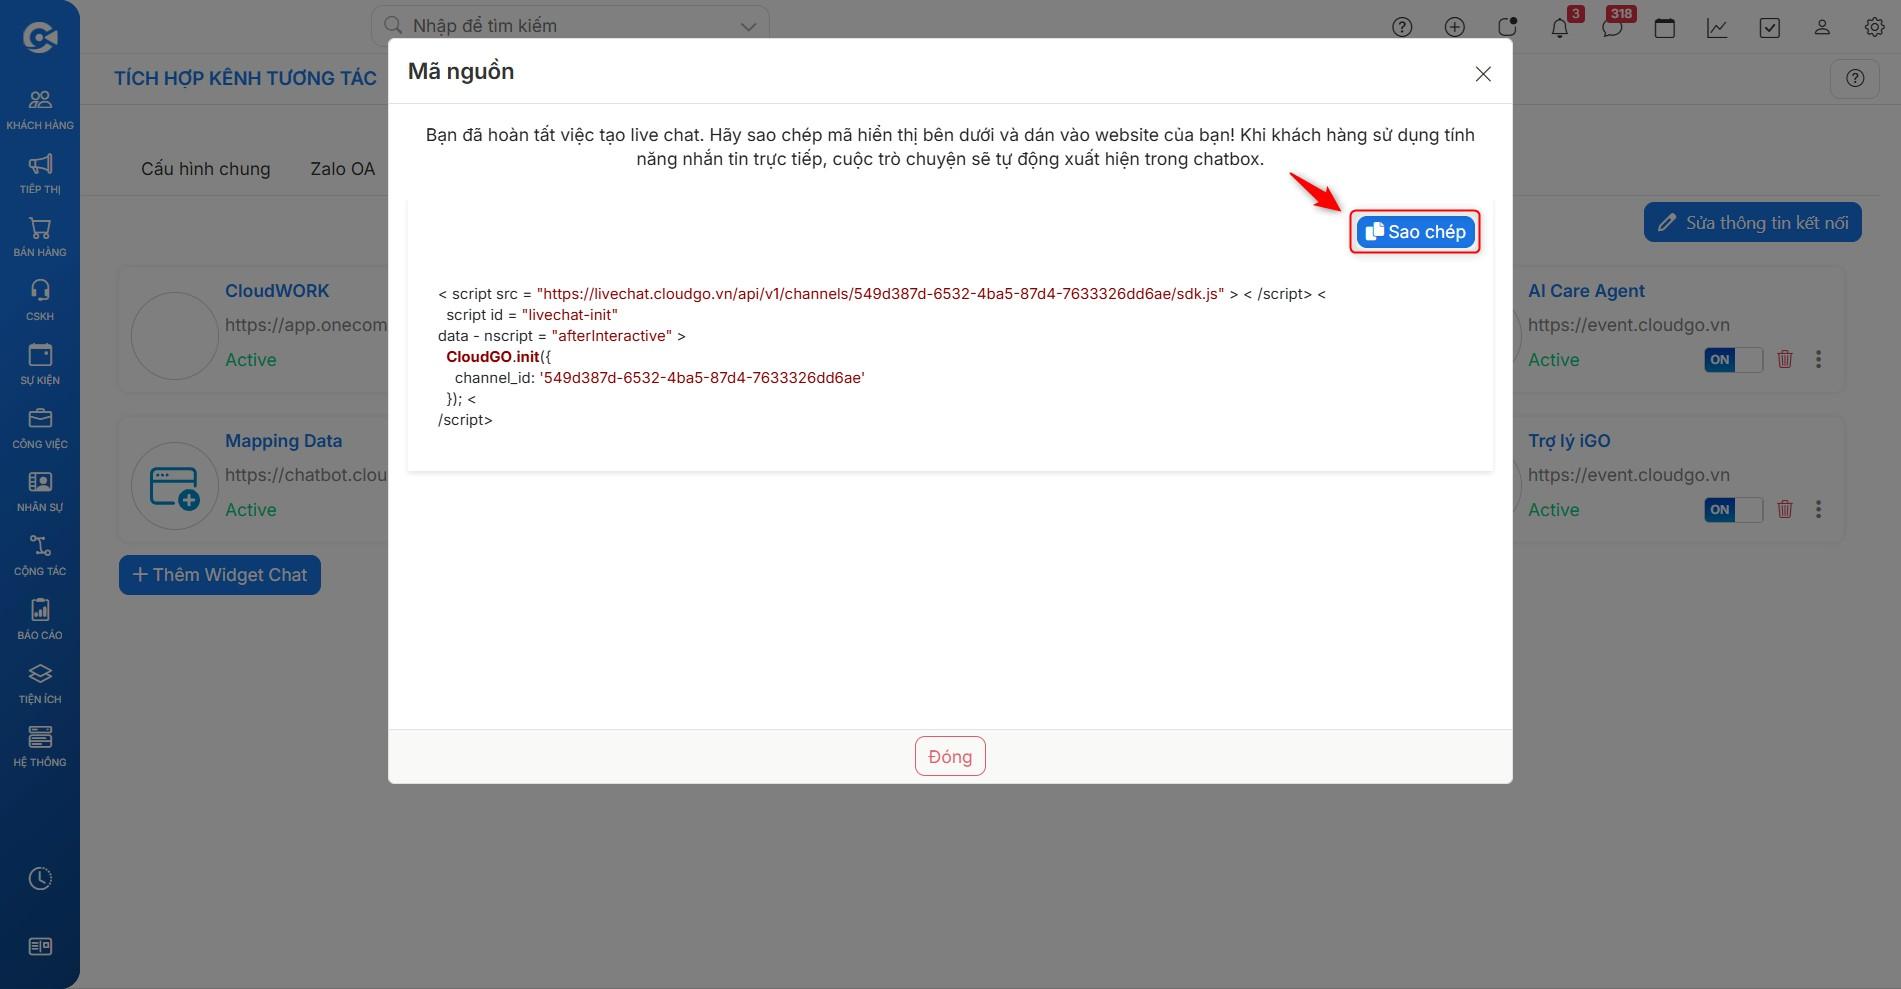Open the Hệ thống sidebar module
Image resolution: width=1901 pixels, height=989 pixels.
(40, 746)
